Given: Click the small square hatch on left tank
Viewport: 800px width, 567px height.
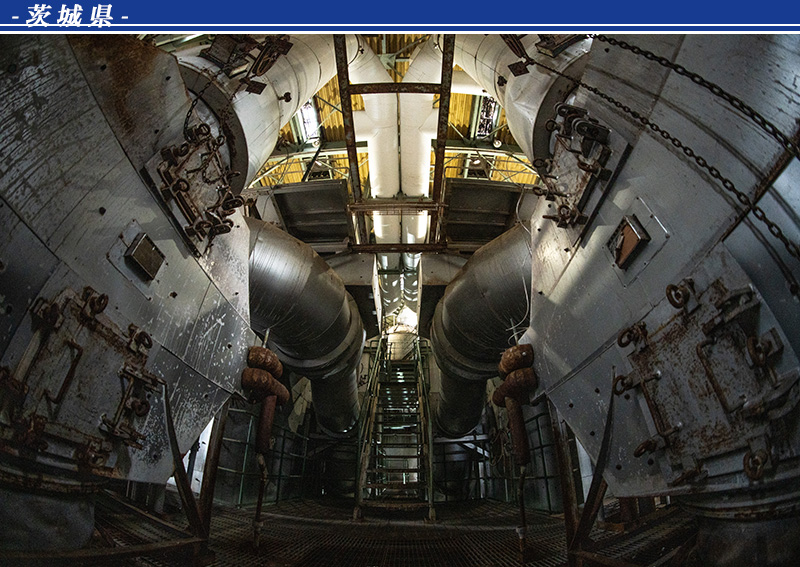Looking at the screenshot, I should [x=145, y=256].
